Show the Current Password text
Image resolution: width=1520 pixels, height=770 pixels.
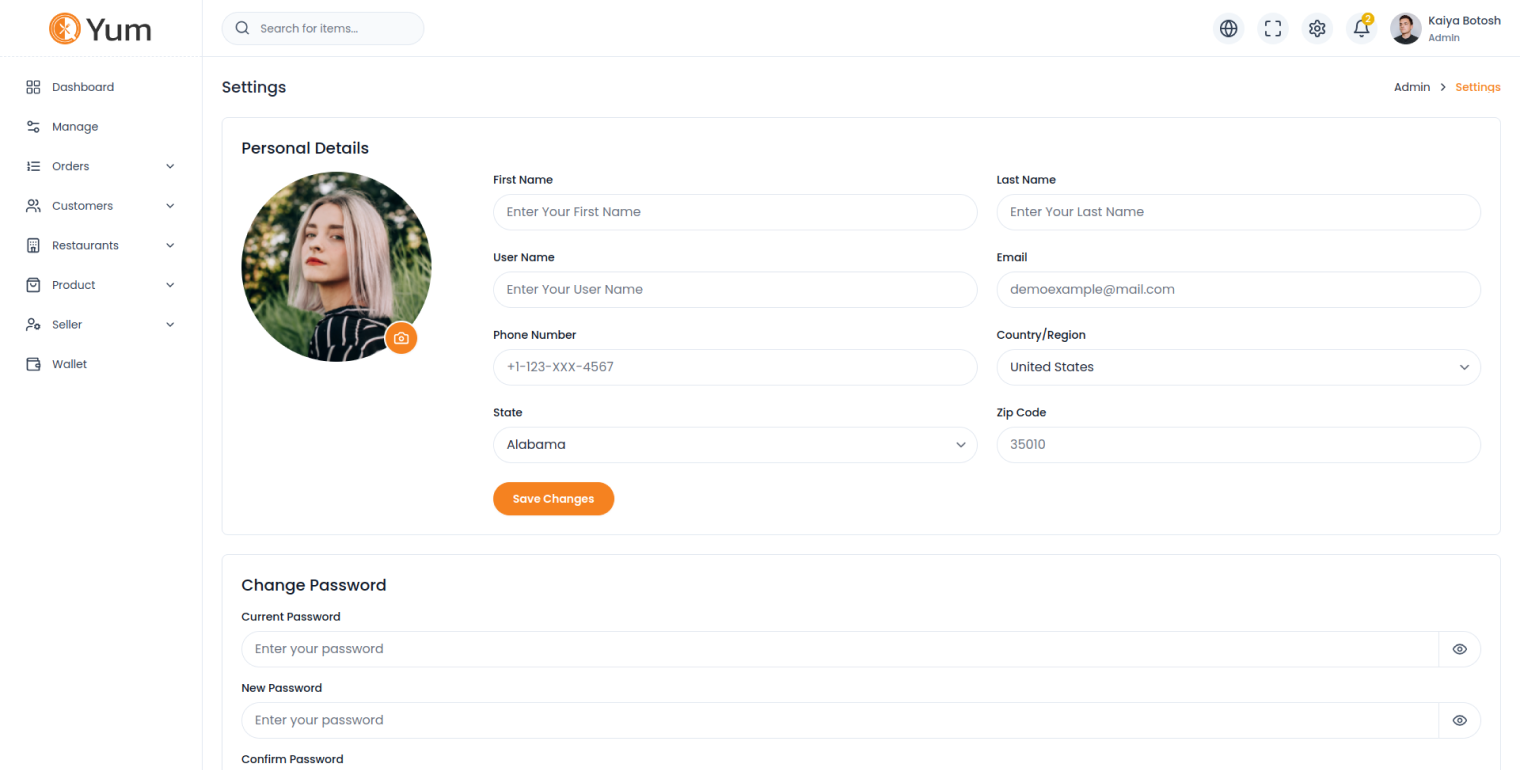pos(1459,649)
